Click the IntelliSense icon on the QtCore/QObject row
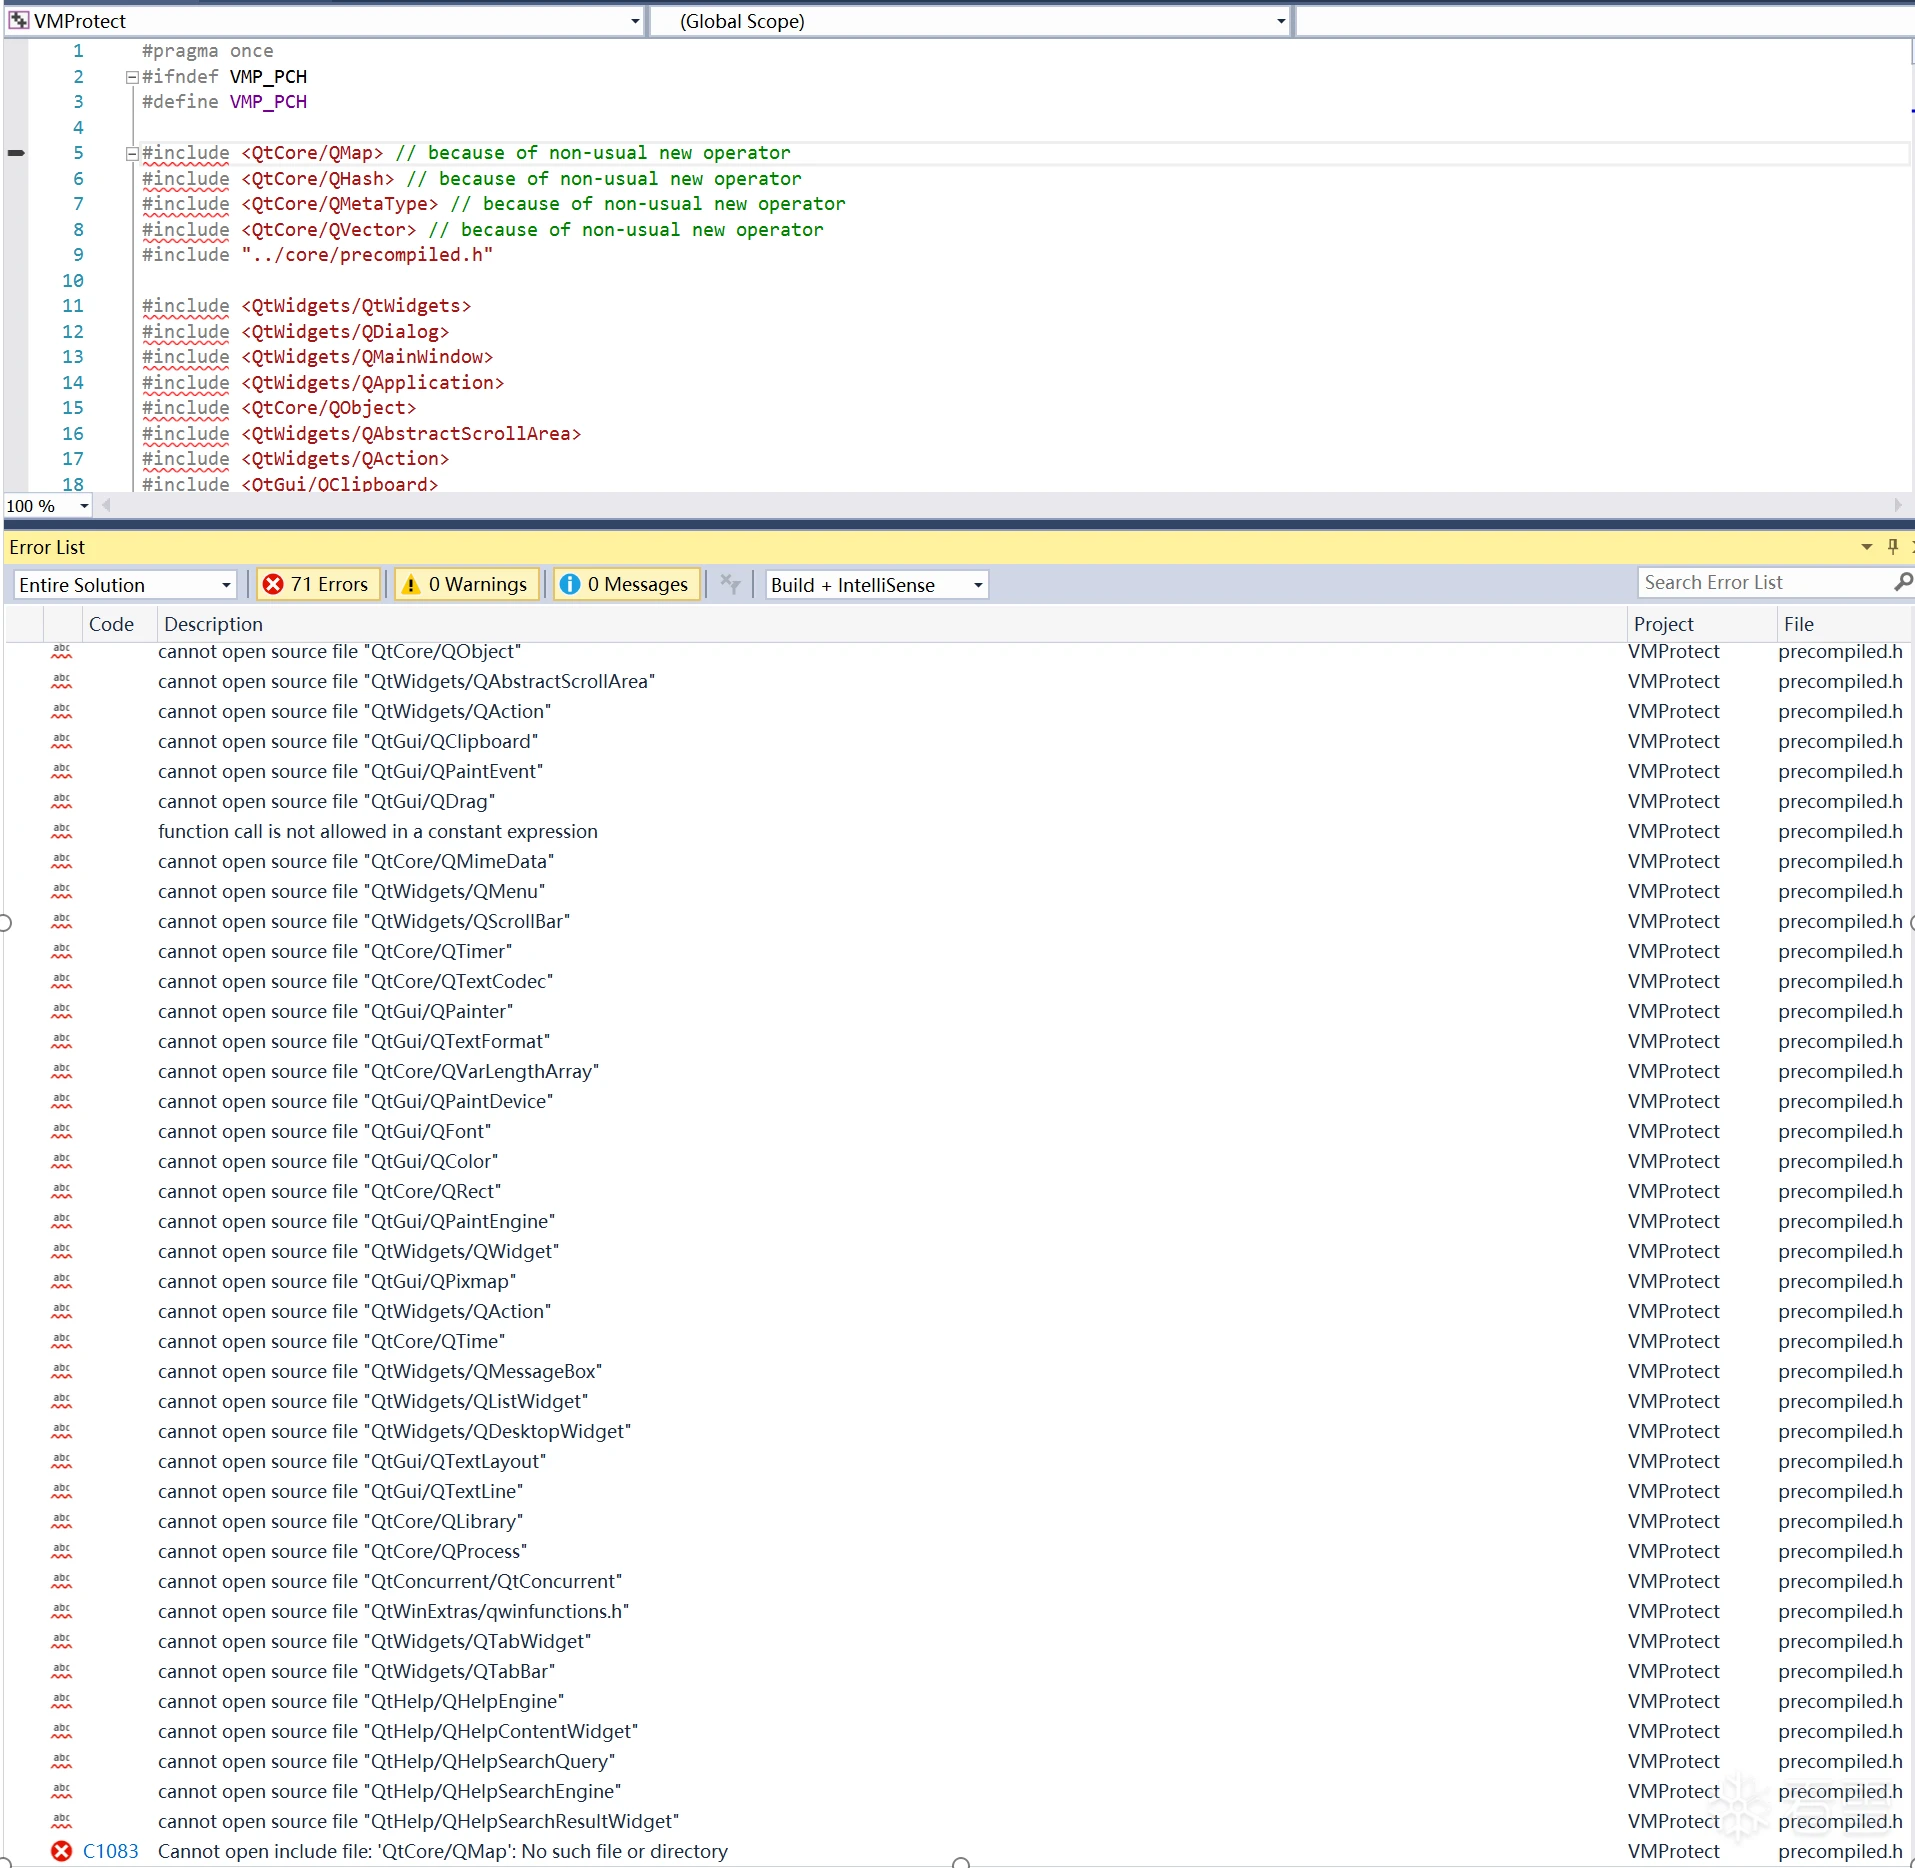This screenshot has height=1868, width=1915. 62,651
